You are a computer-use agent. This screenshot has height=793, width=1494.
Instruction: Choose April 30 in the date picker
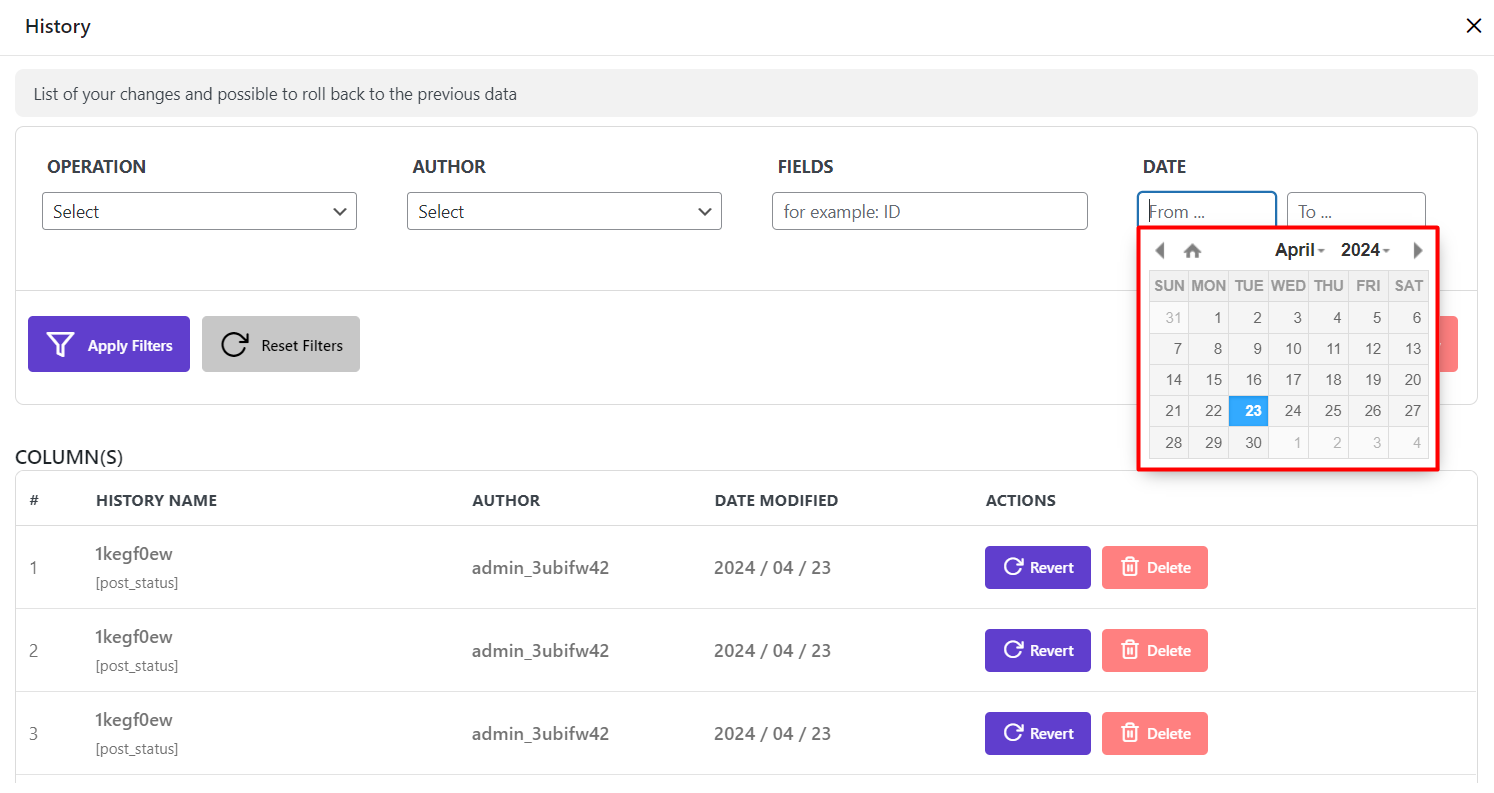pos(1253,442)
